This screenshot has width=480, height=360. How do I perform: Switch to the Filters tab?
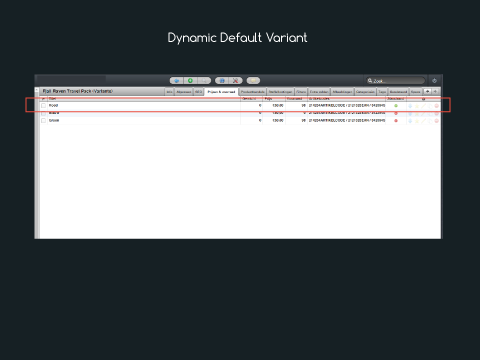301,92
